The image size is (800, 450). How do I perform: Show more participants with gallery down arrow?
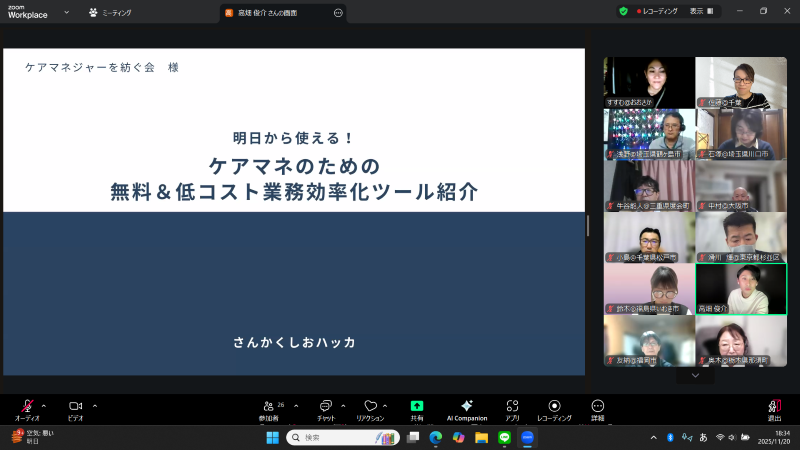pyautogui.click(x=695, y=376)
